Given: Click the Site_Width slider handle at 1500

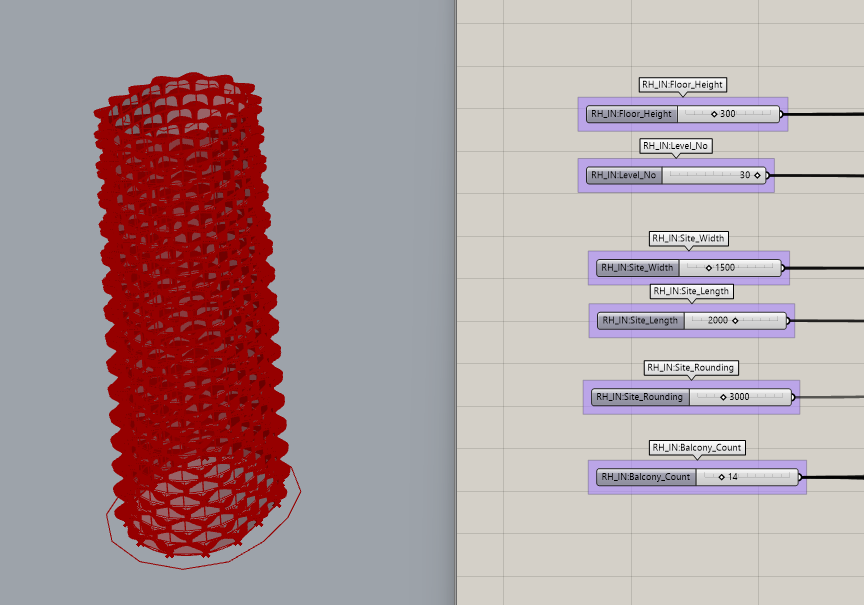Looking at the screenshot, I should (709, 268).
